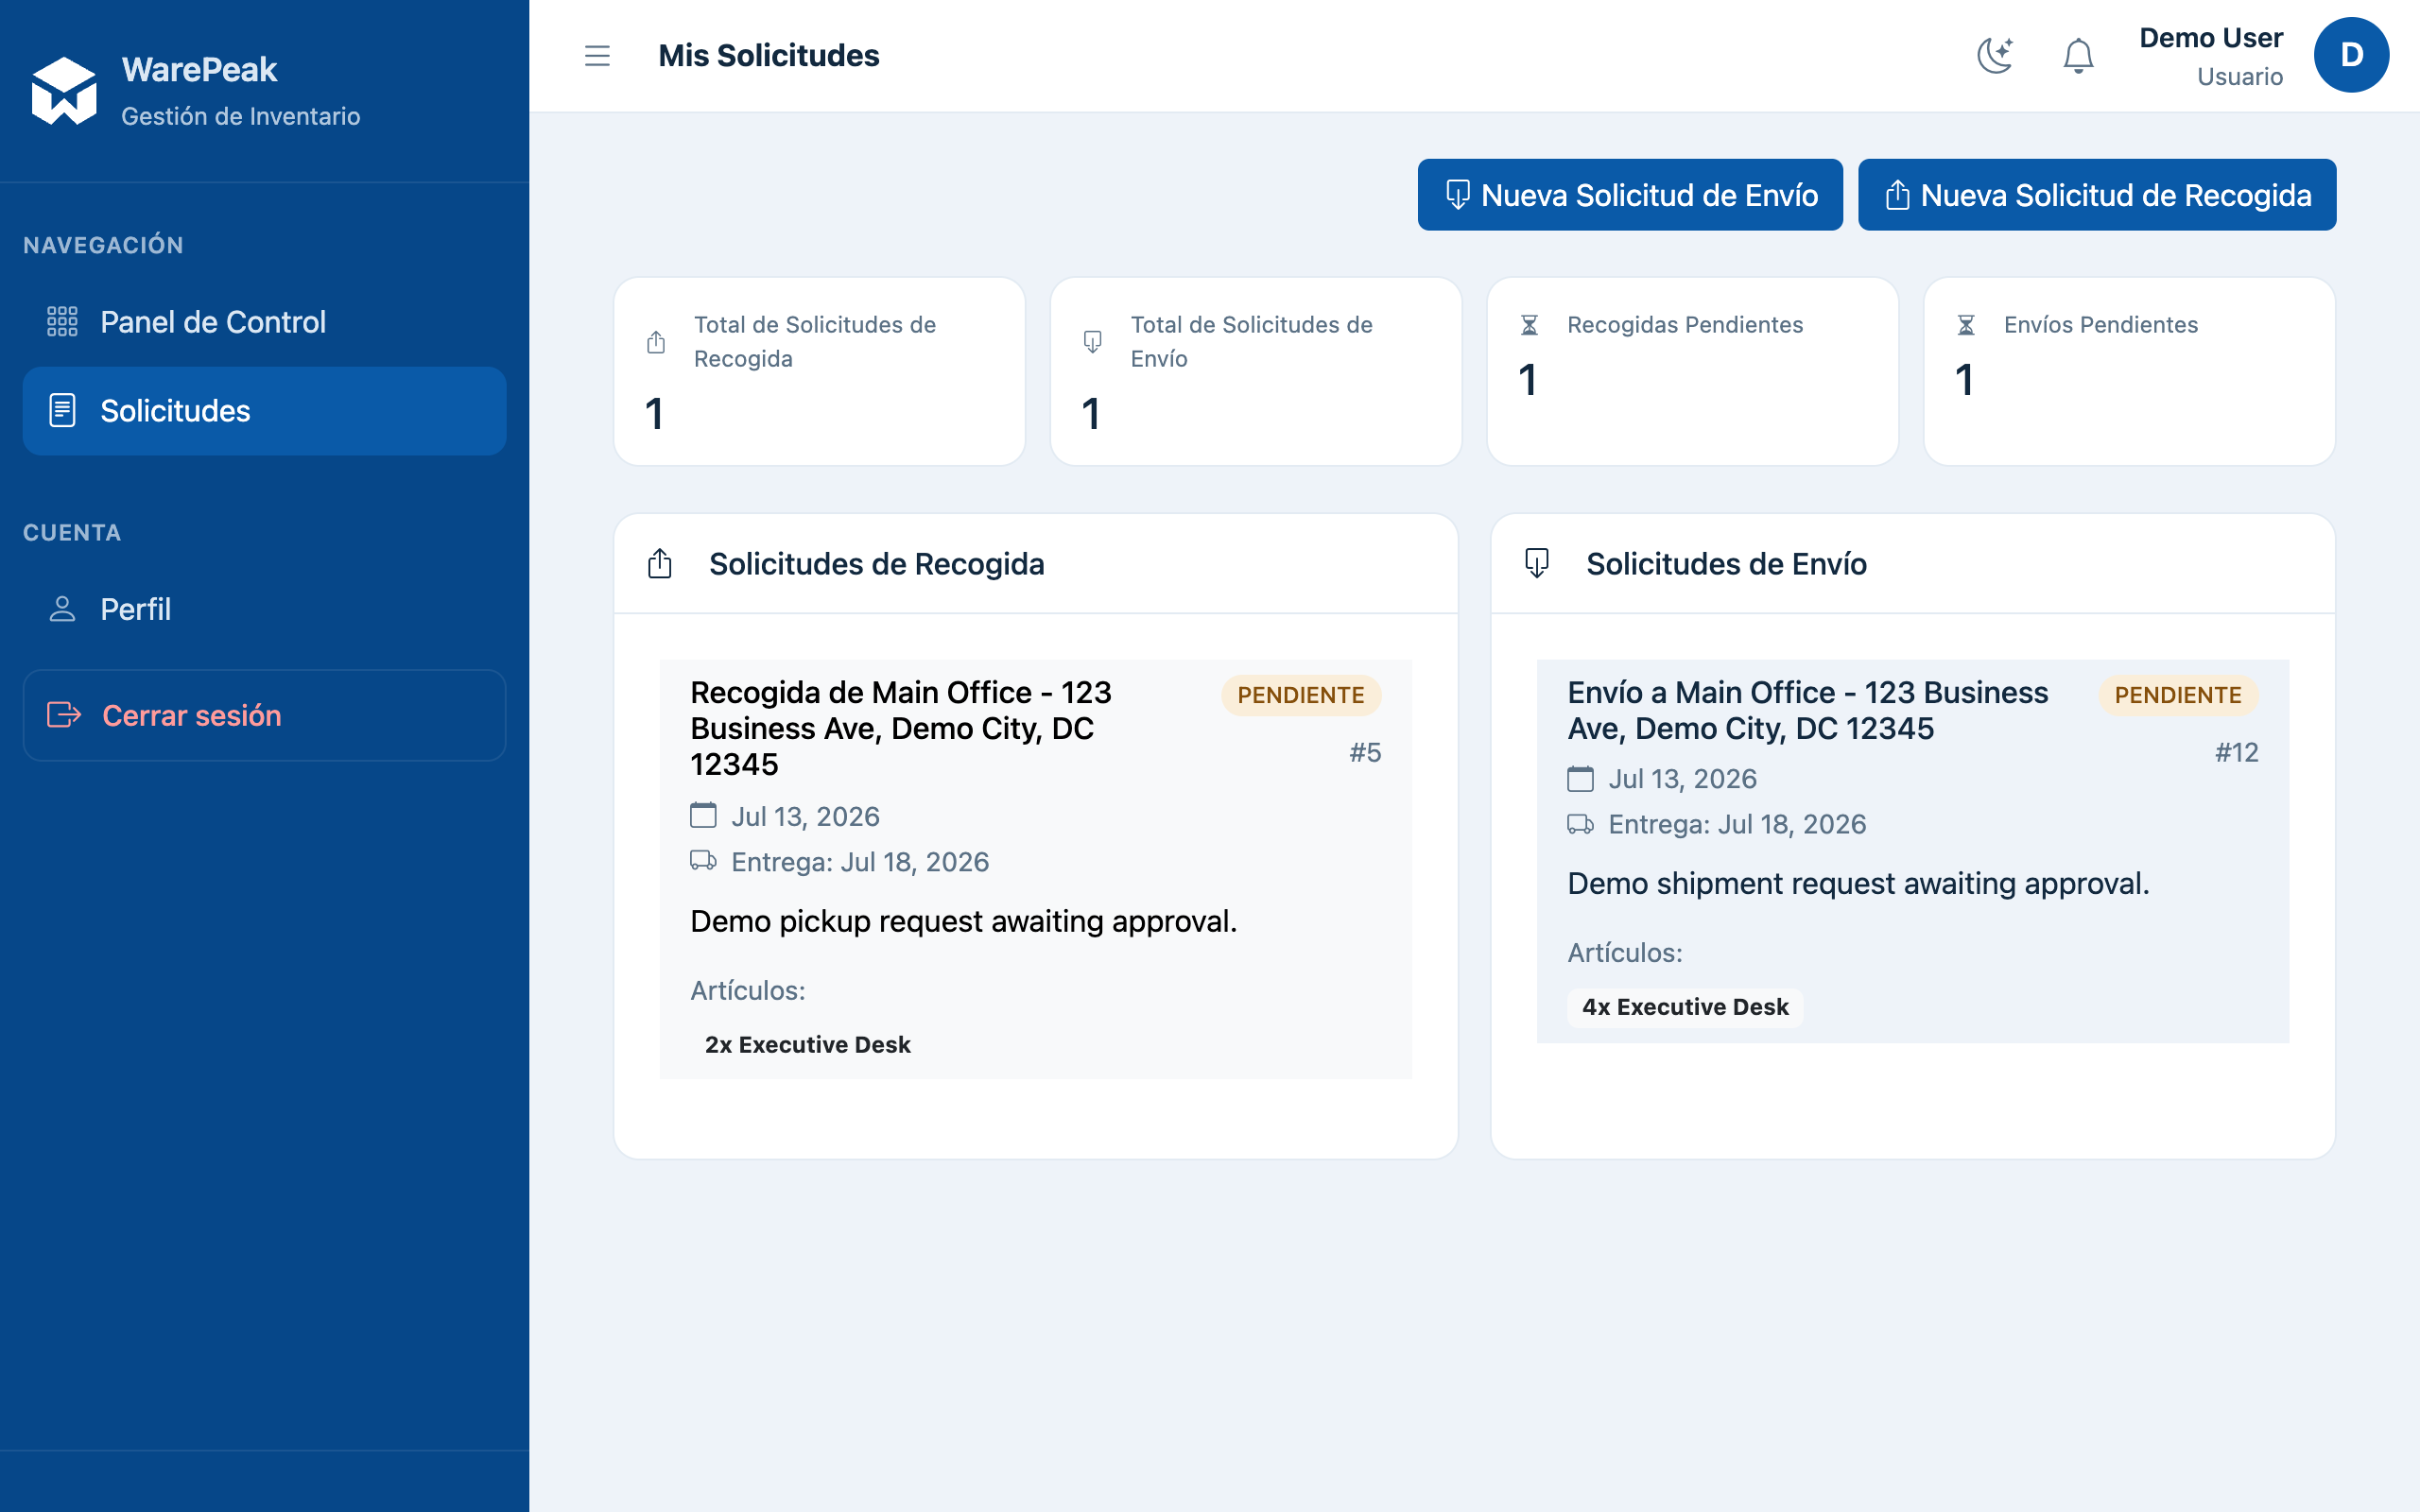Open the user avatar D menu
This screenshot has height=1512, width=2420.
pos(2351,55)
